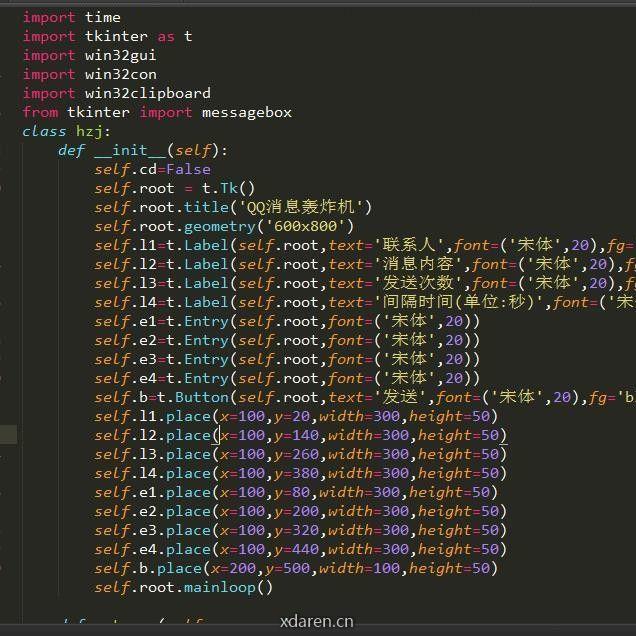Place cursor on 'import tkinter as t'
Image resolution: width=636 pixels, height=636 pixels.
click(107, 36)
